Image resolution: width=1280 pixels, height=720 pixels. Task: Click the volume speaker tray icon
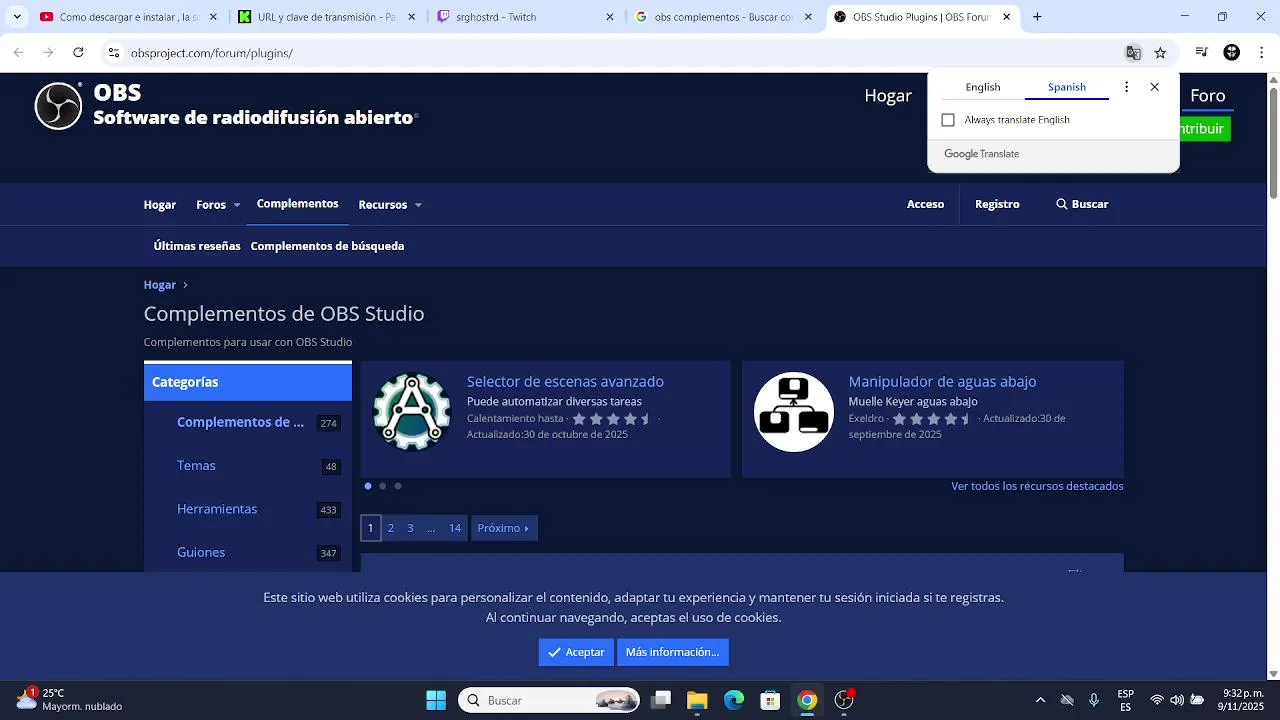(1177, 700)
